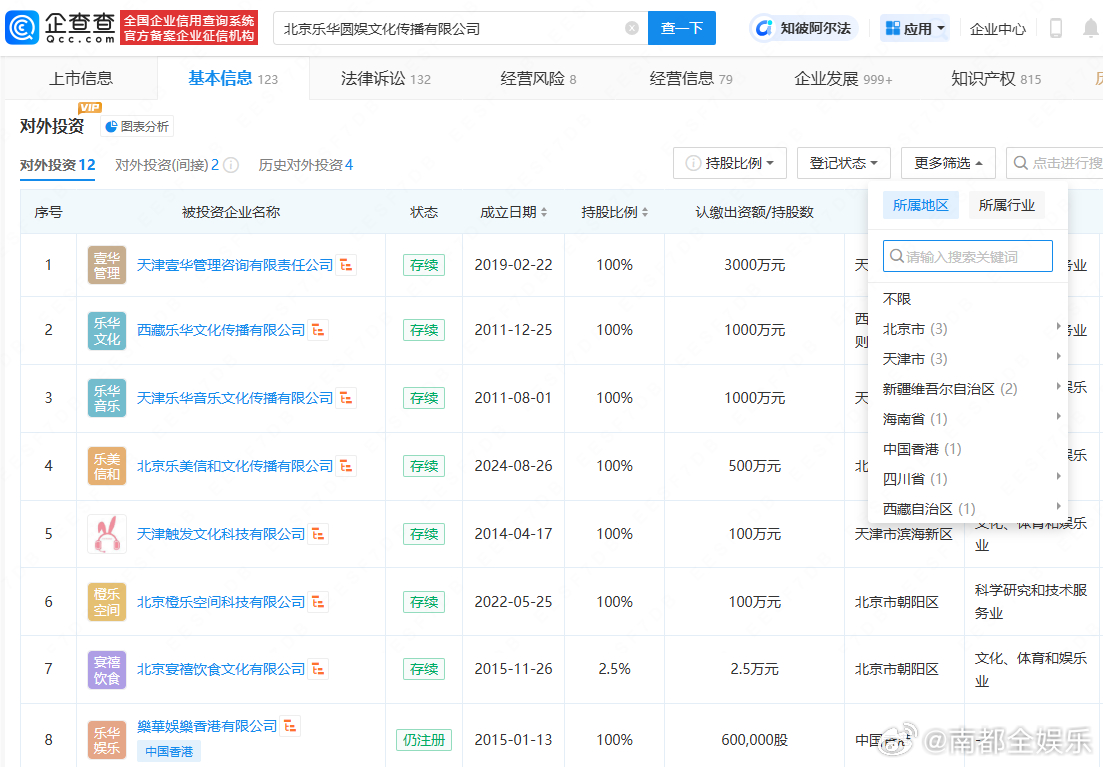Focus the region keyword search field

click(968, 256)
